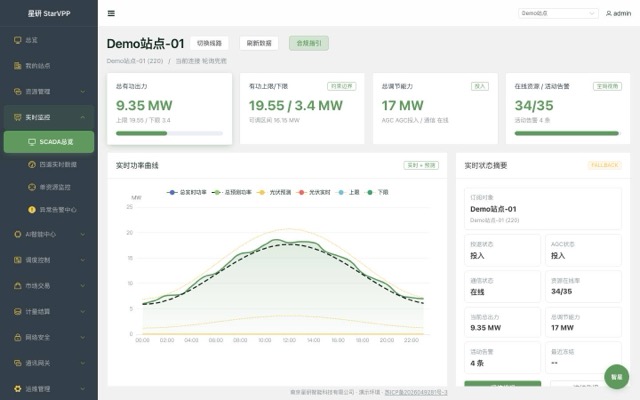This screenshot has height=400, width=640.
Task: Click the 刷新数据 button
Action: [x=259, y=43]
